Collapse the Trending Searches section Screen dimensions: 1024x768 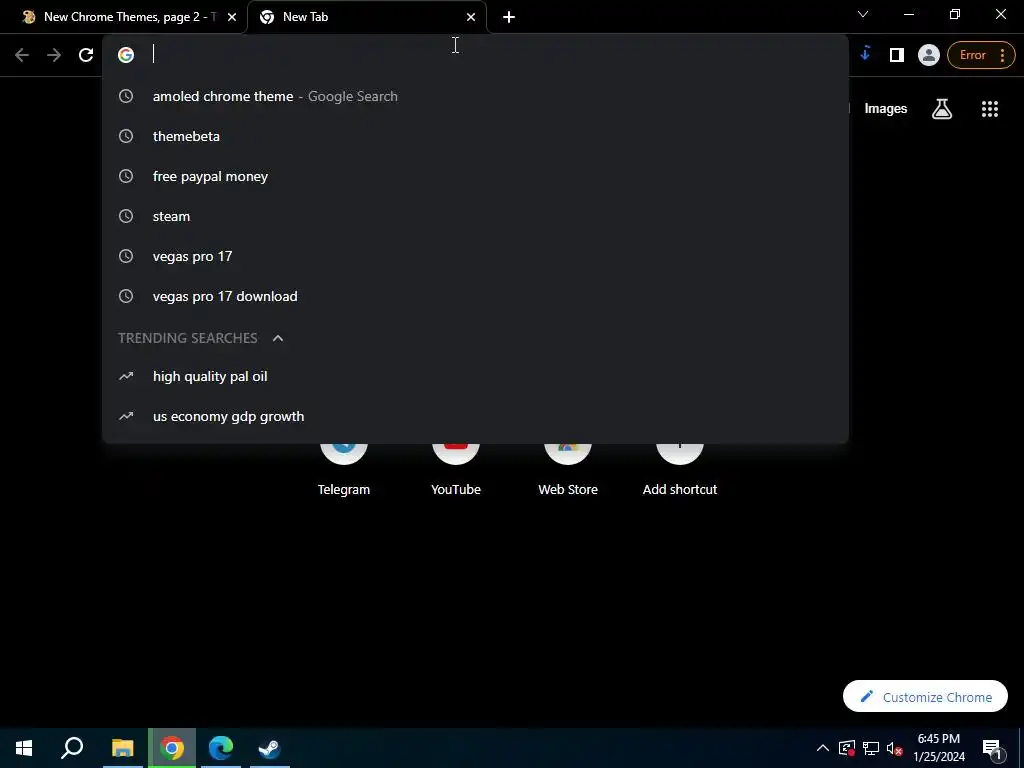278,338
